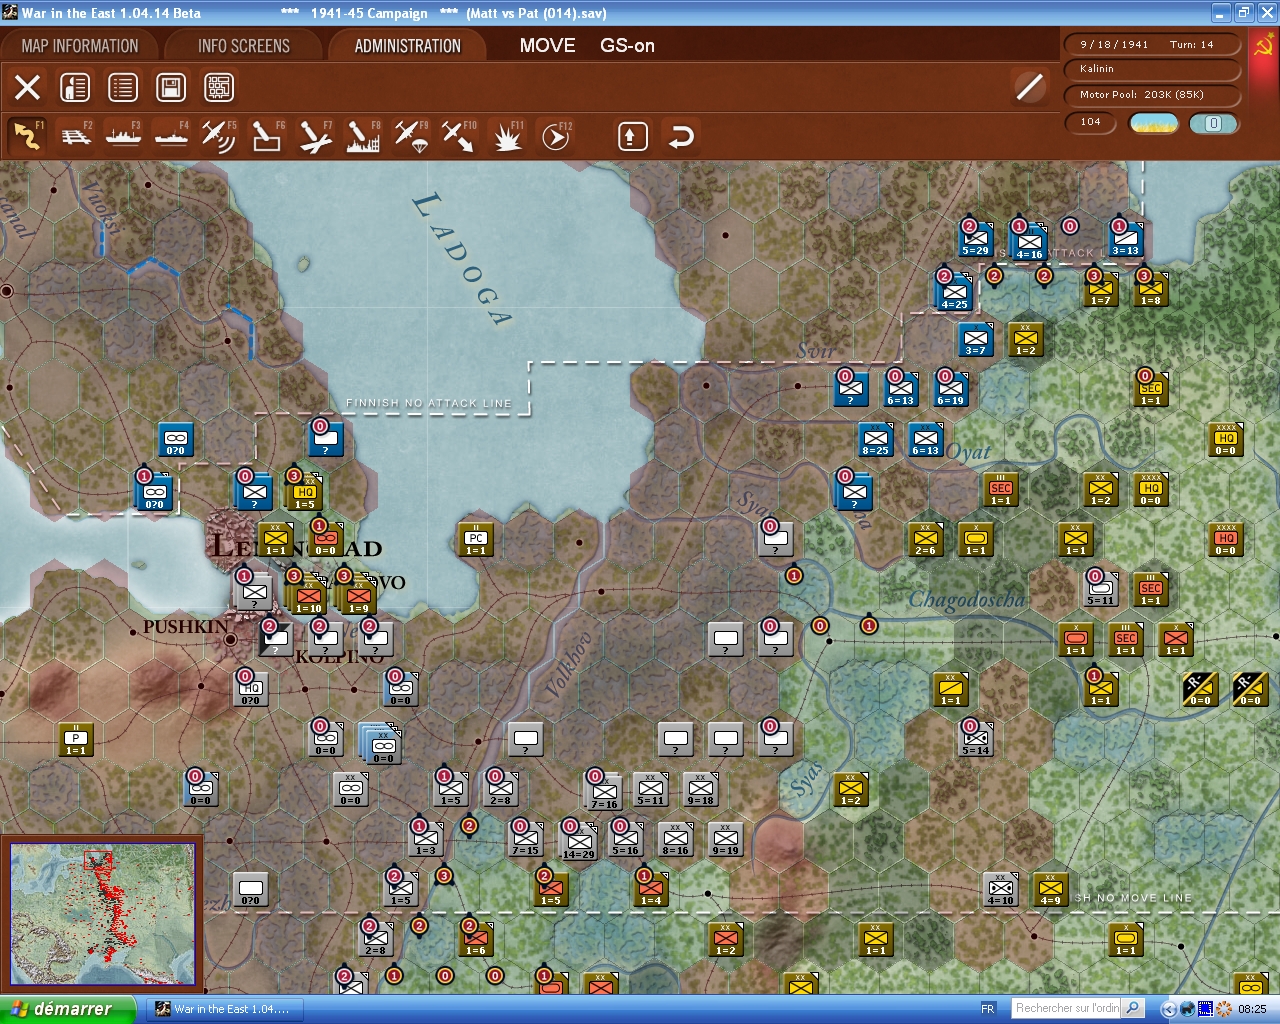The image size is (1280, 1024).
Task: Open the list report icon
Action: tap(123, 87)
